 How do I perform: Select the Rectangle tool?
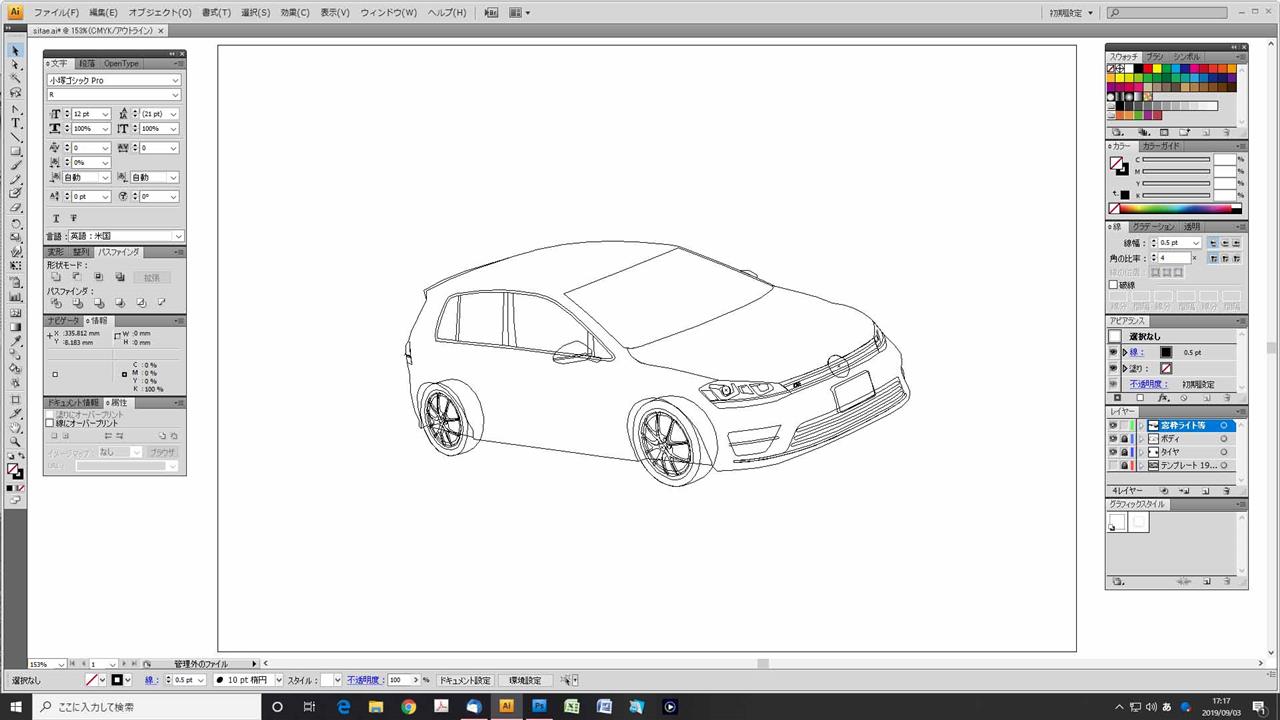tap(16, 151)
